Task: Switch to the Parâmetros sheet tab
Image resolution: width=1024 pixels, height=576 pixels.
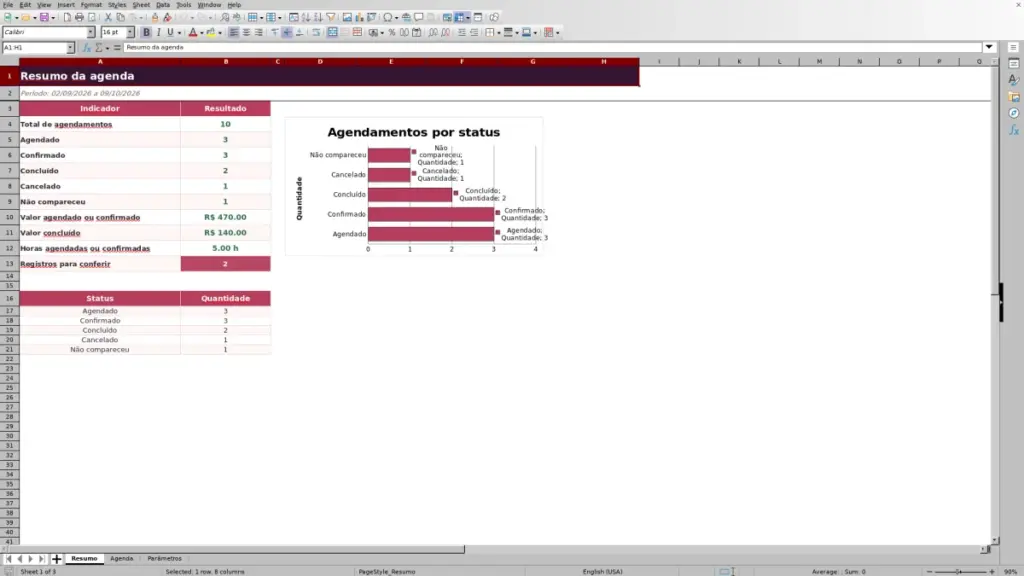Action: 165,559
